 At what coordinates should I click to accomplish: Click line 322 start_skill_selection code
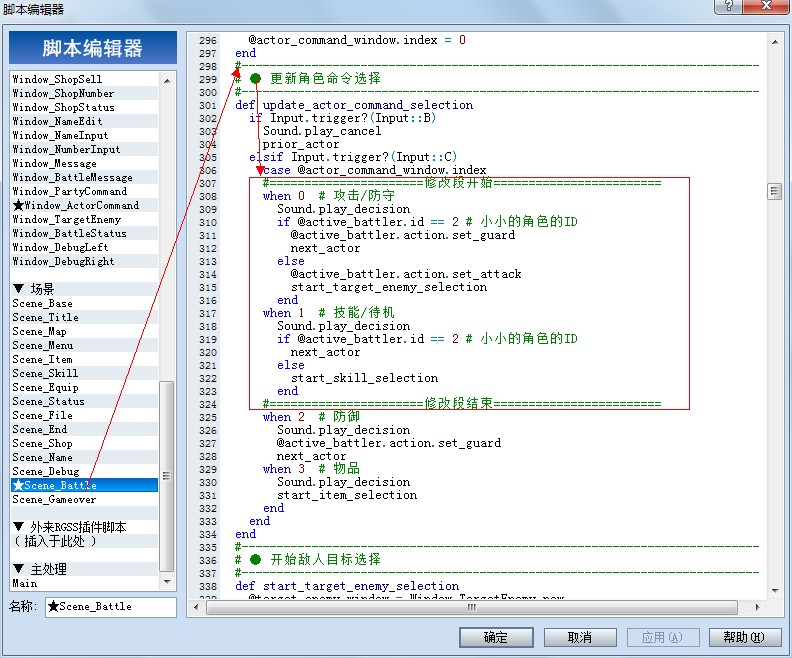pyautogui.click(x=364, y=378)
